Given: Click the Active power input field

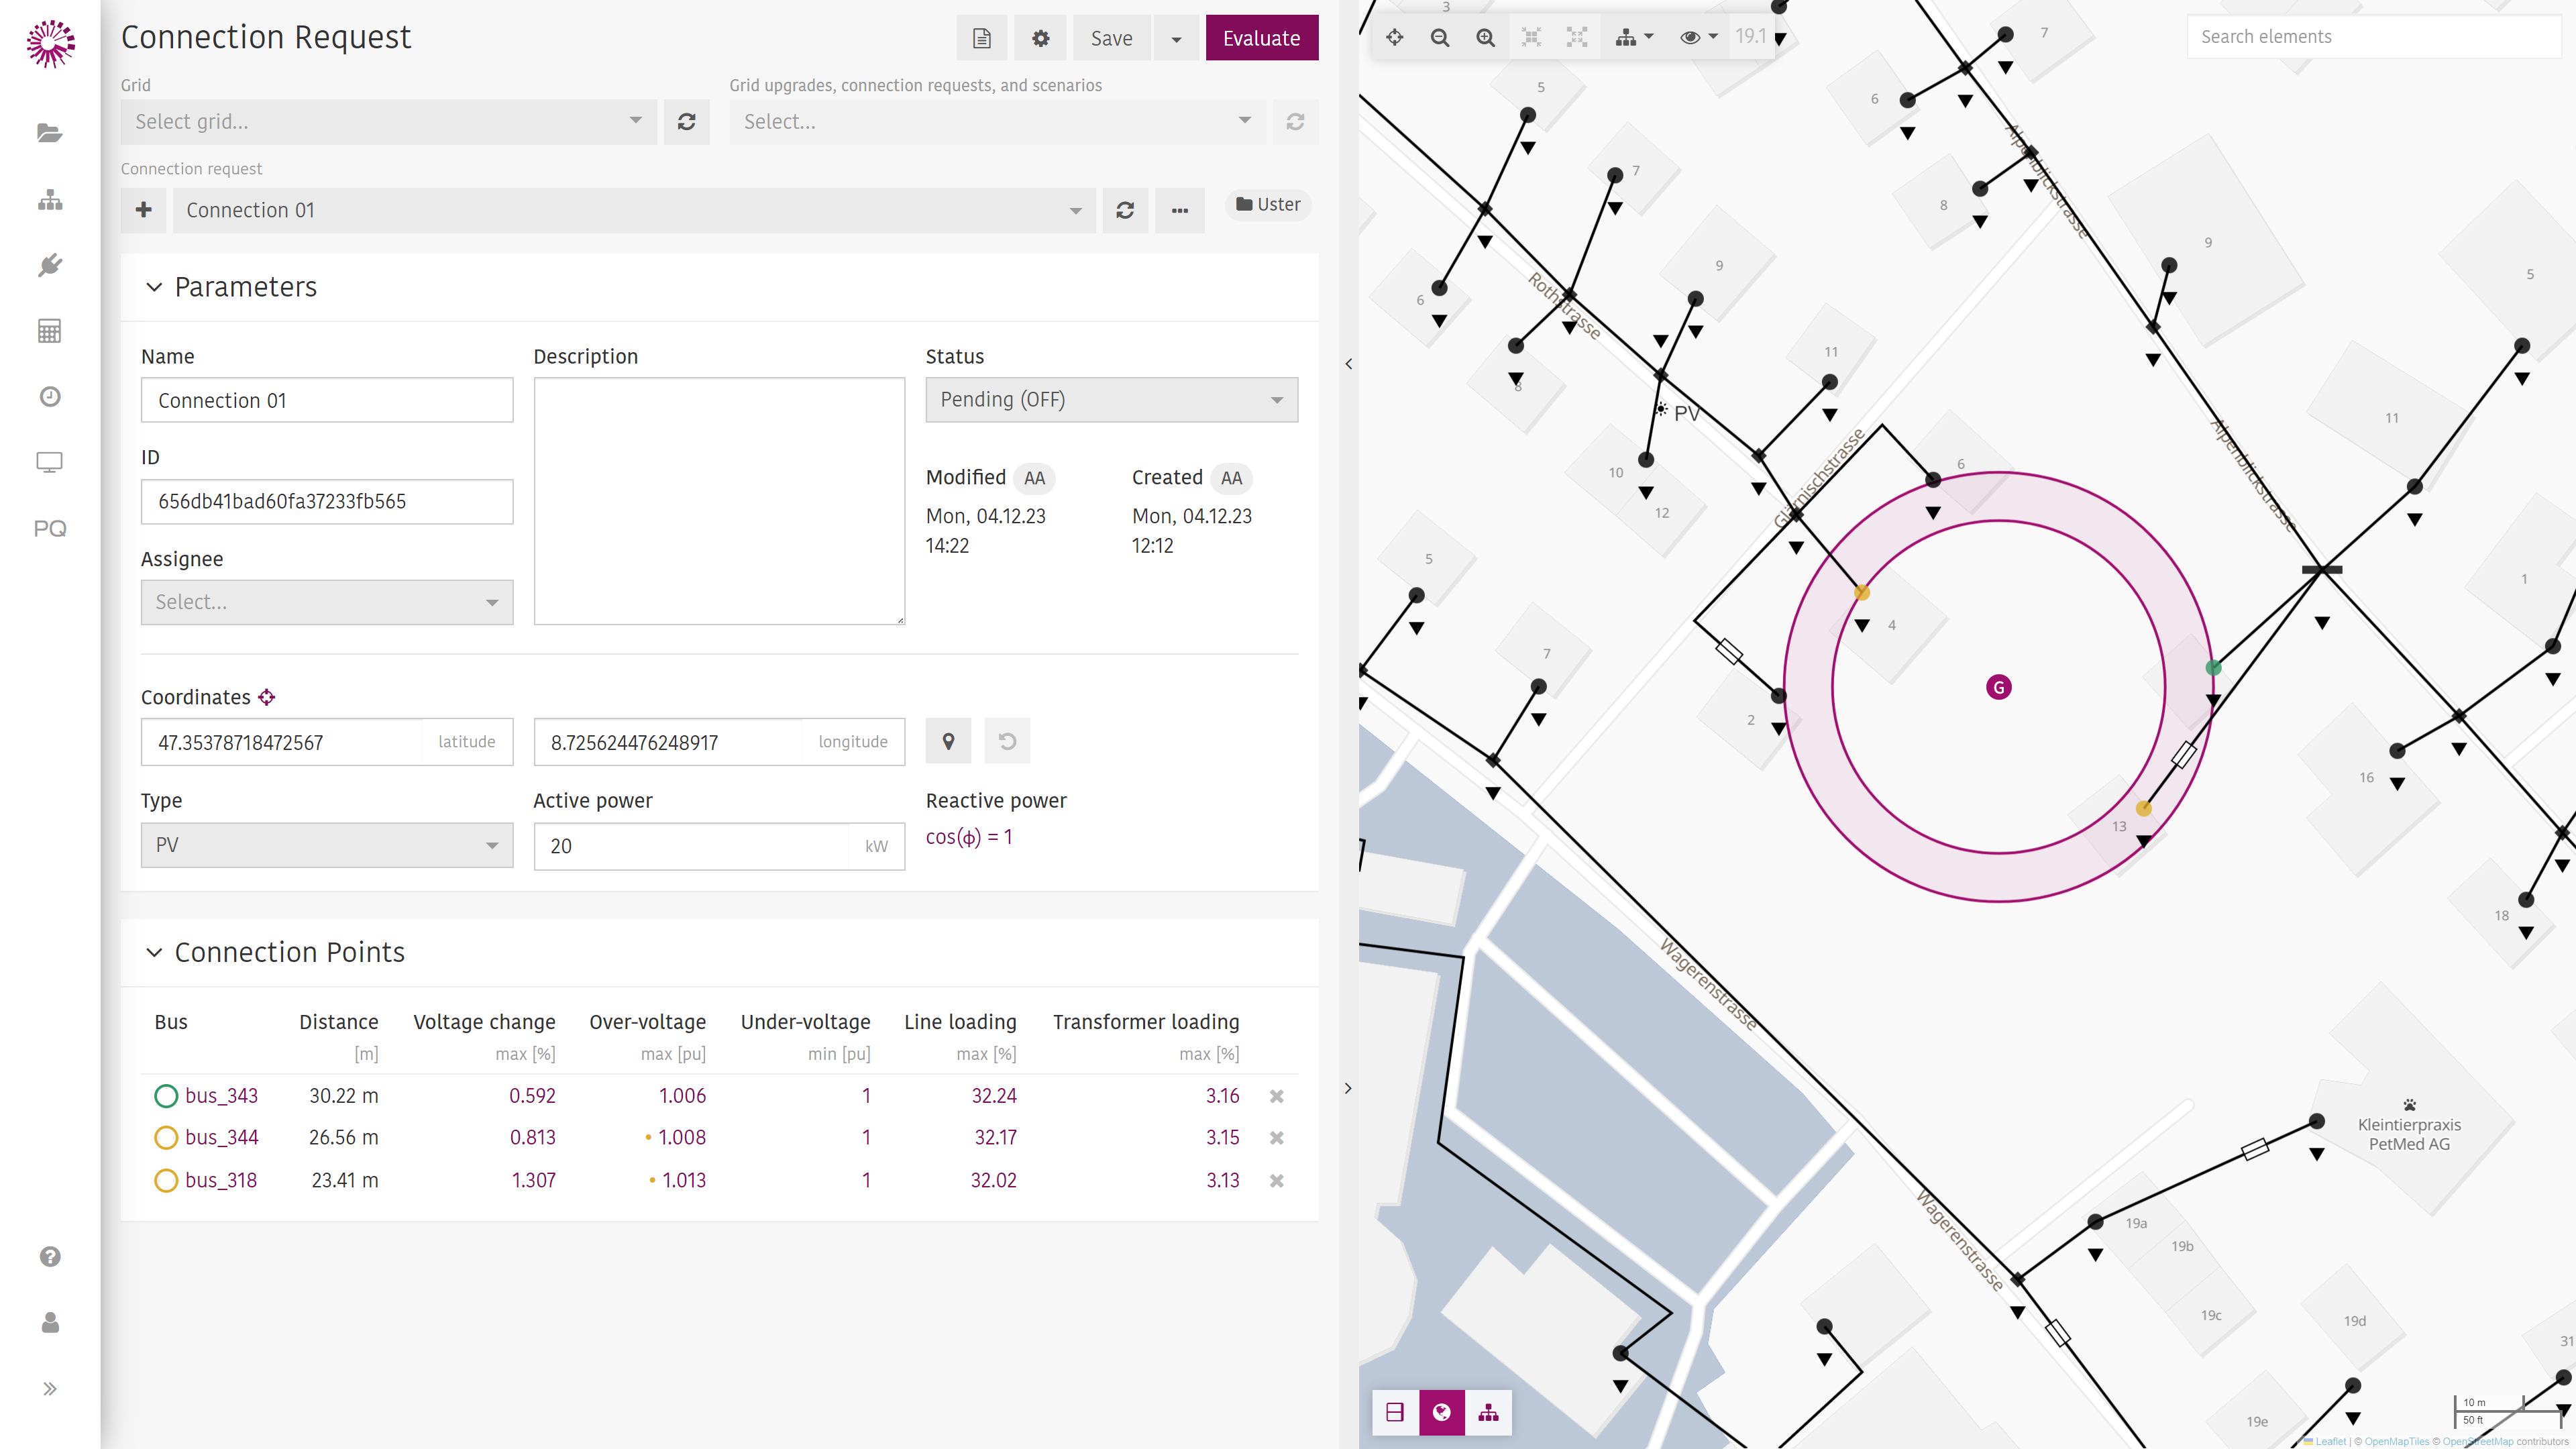Looking at the screenshot, I should [x=692, y=846].
